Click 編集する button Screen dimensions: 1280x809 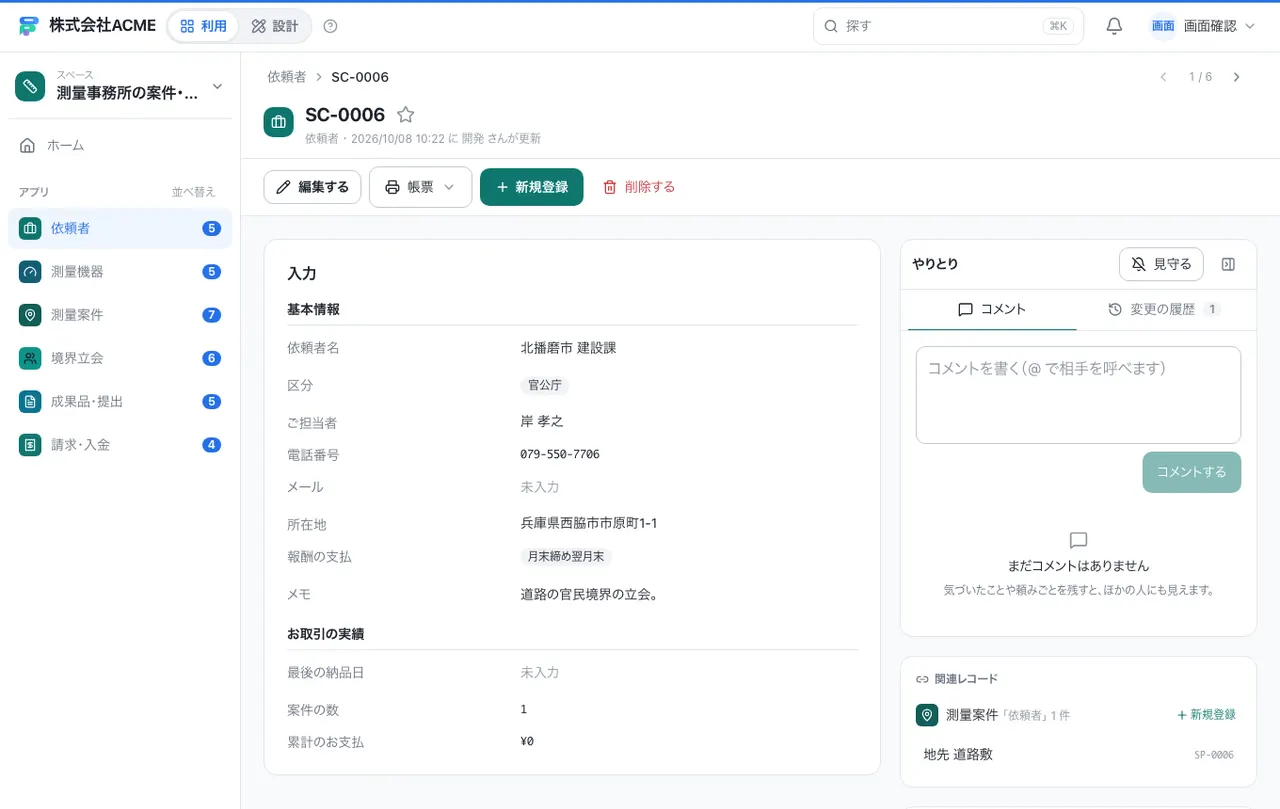(x=312, y=187)
